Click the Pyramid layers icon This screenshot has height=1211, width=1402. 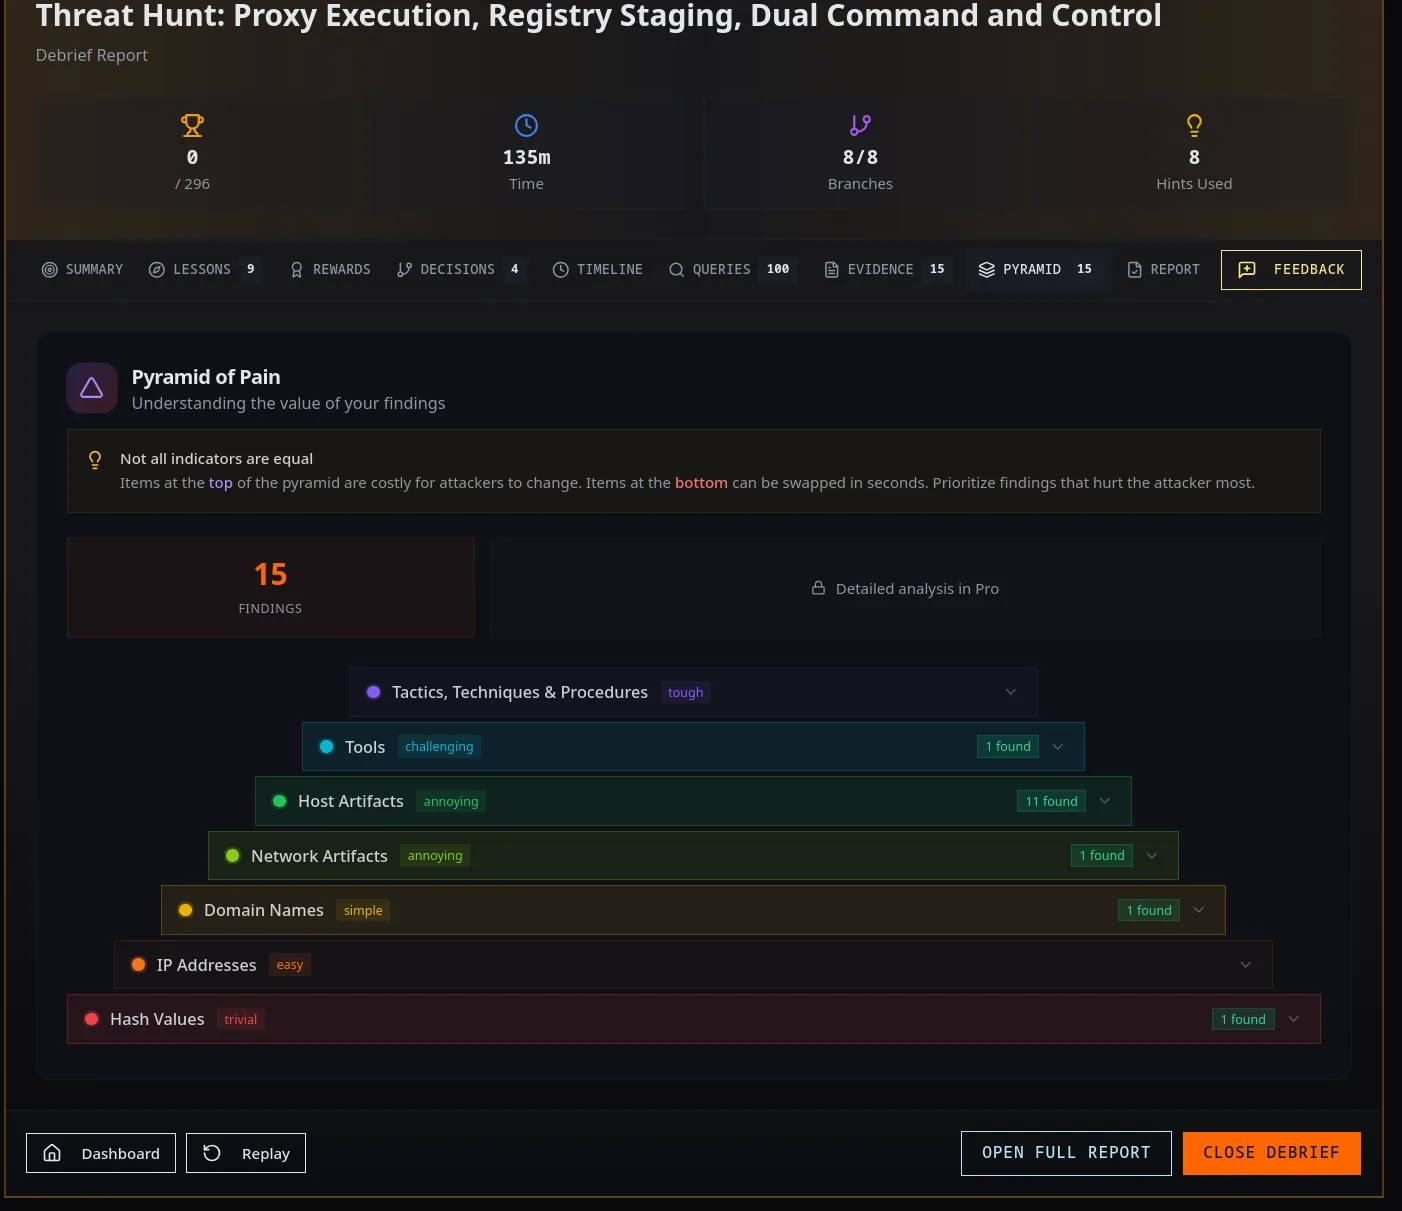click(x=987, y=270)
